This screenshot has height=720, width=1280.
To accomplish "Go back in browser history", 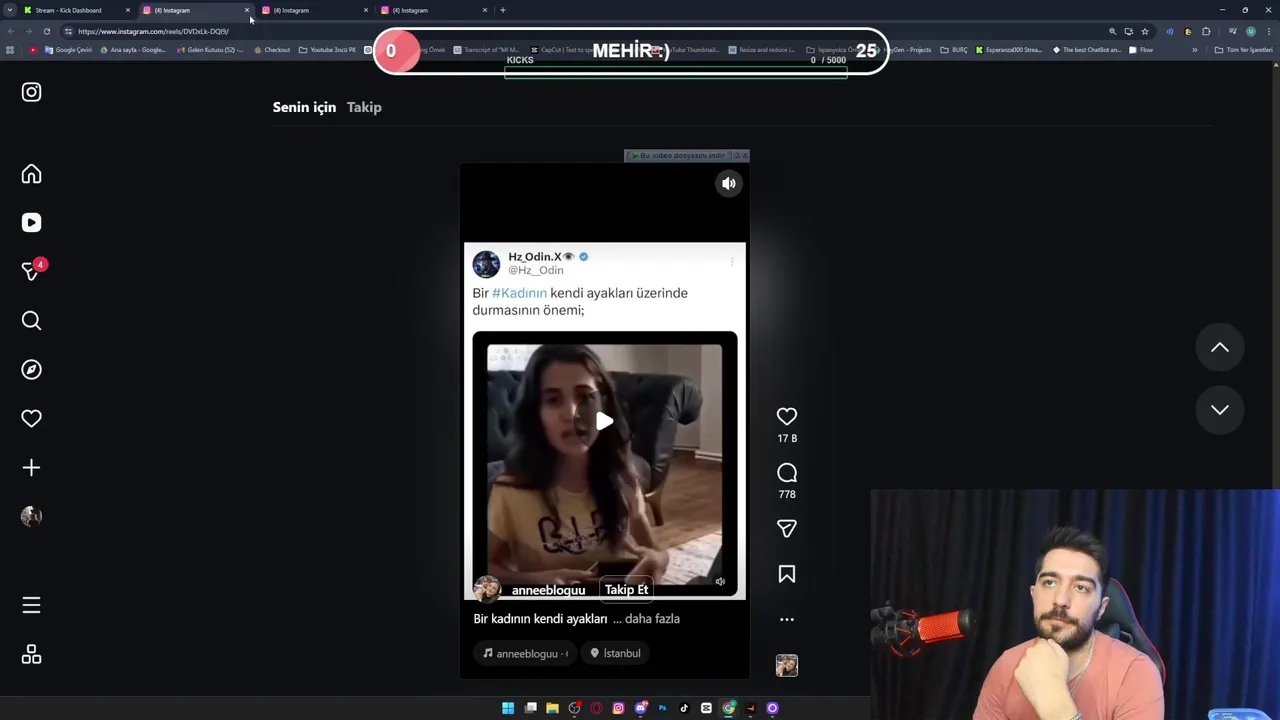I will pyautogui.click(x=9, y=31).
